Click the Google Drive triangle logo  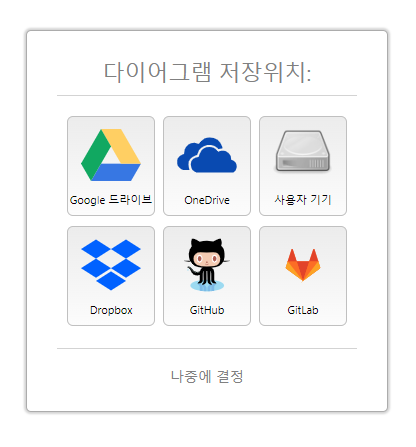click(x=111, y=155)
